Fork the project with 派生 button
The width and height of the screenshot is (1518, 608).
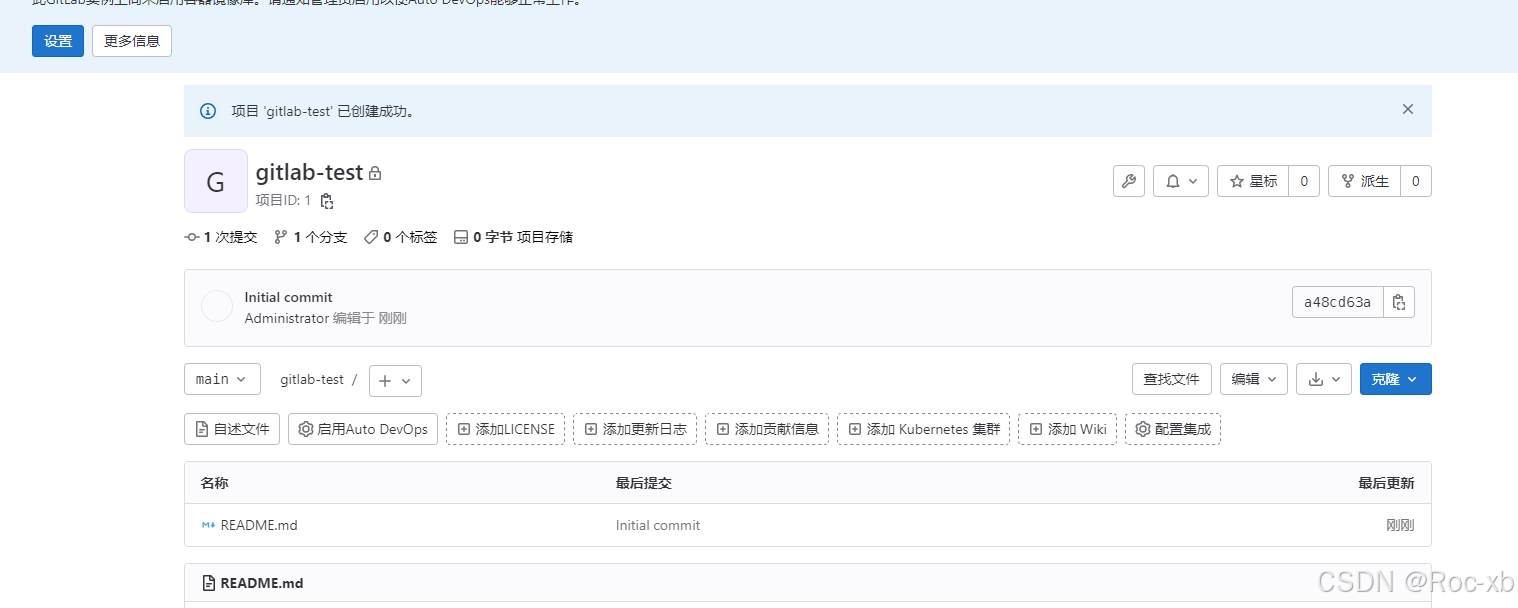coord(1364,181)
